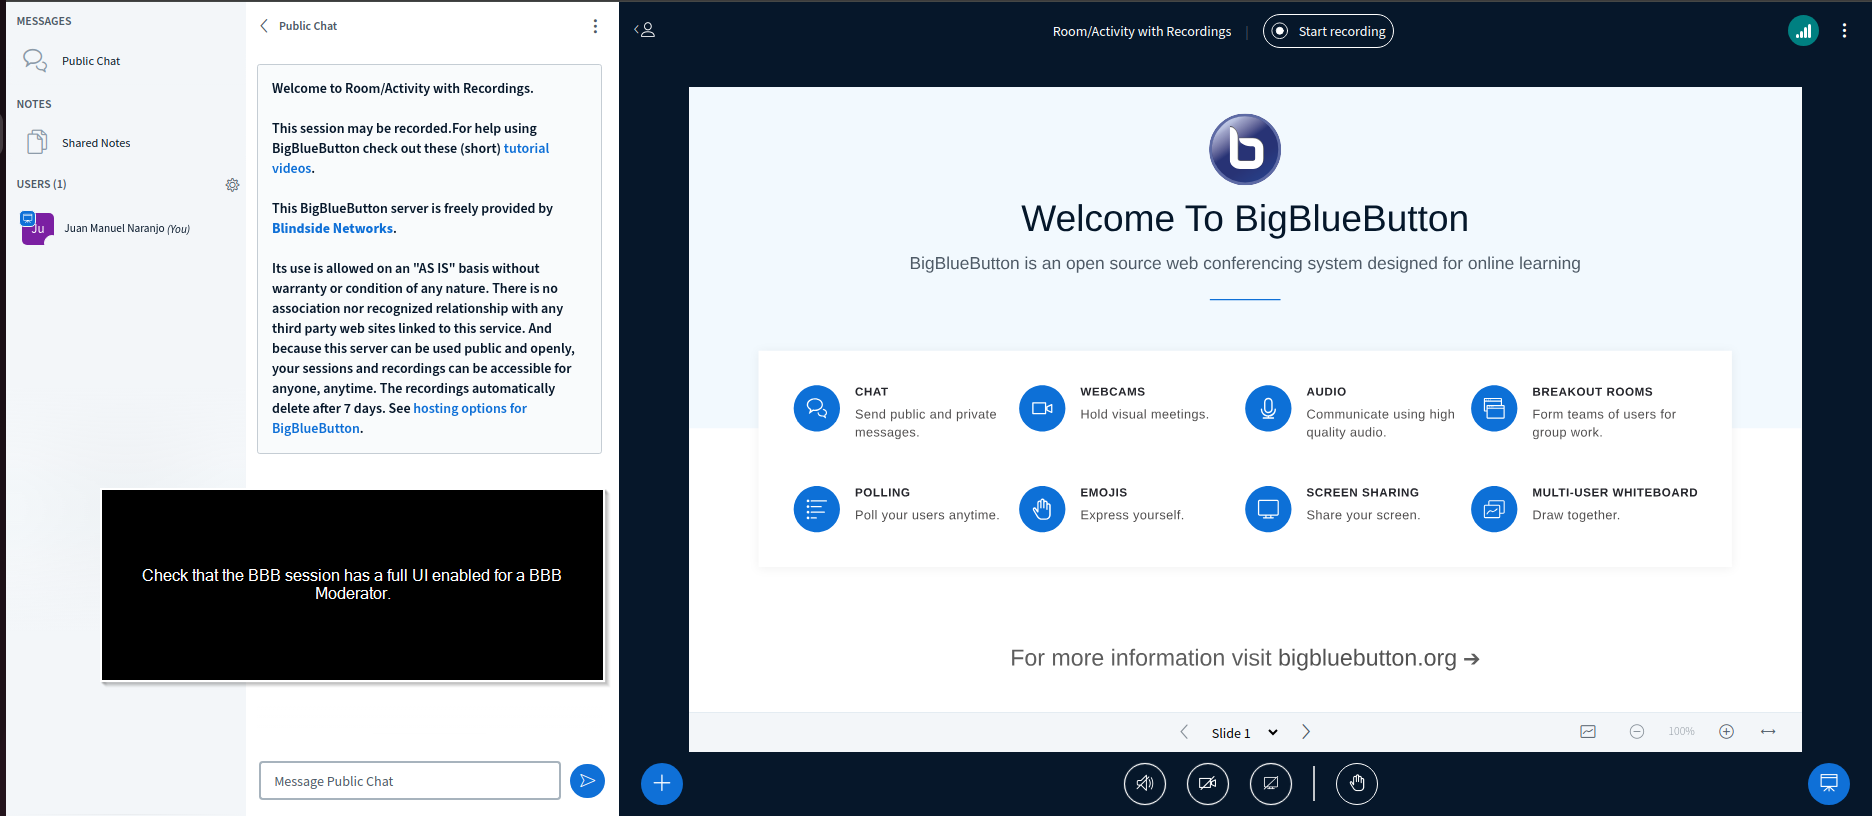Click the Multi-User Whiteboard icon on slide

[1494, 510]
